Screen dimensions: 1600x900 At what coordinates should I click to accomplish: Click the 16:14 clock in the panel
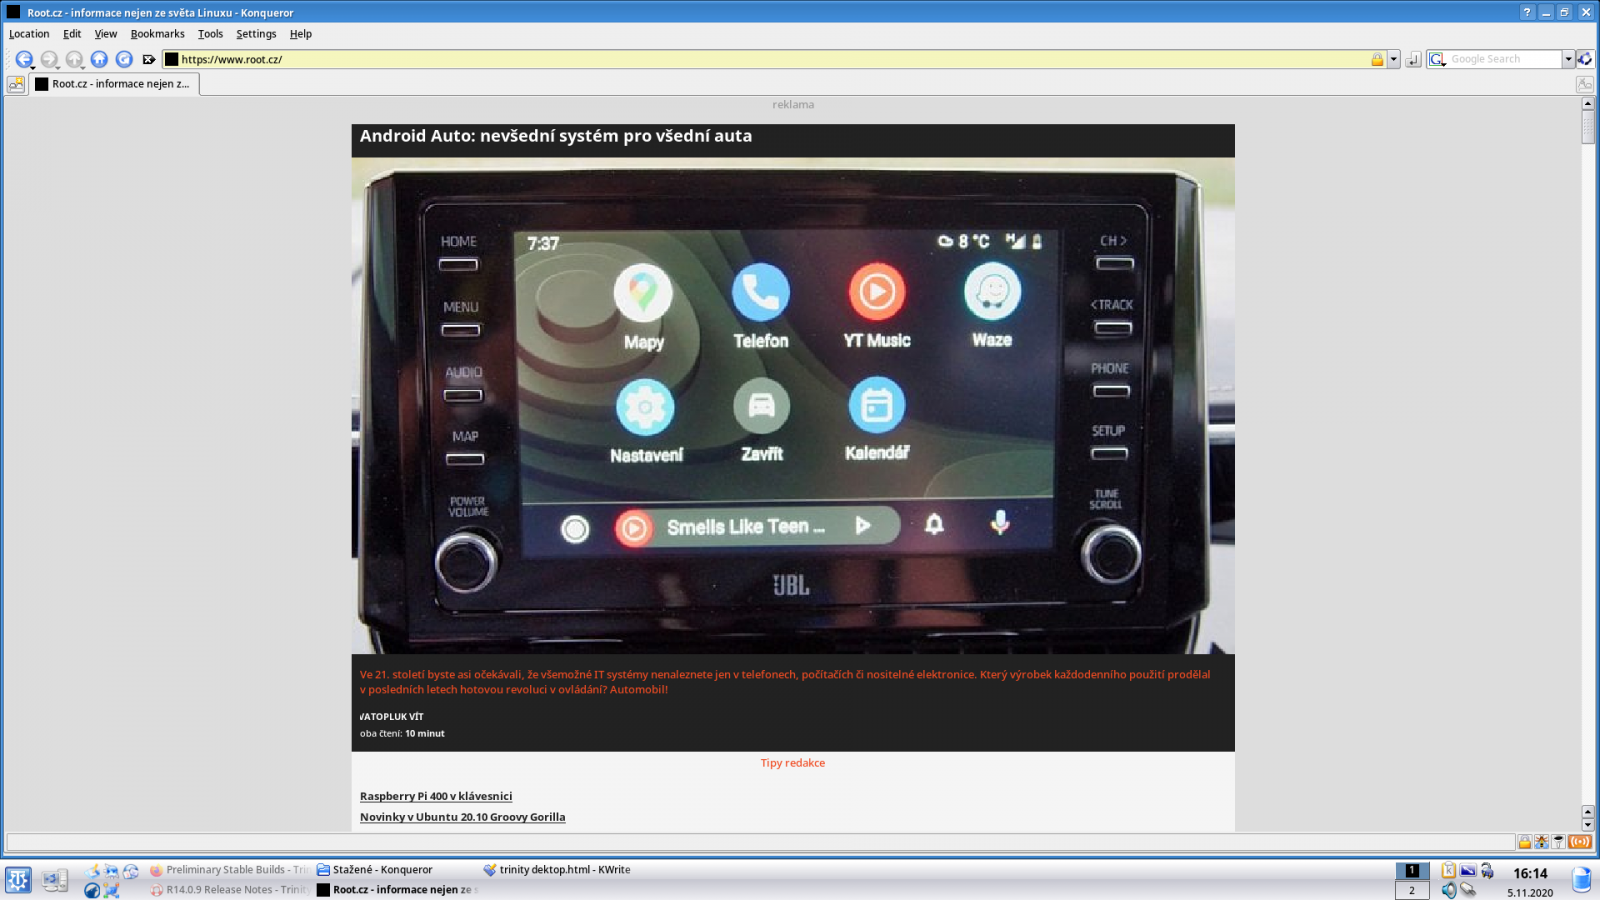(1530, 873)
